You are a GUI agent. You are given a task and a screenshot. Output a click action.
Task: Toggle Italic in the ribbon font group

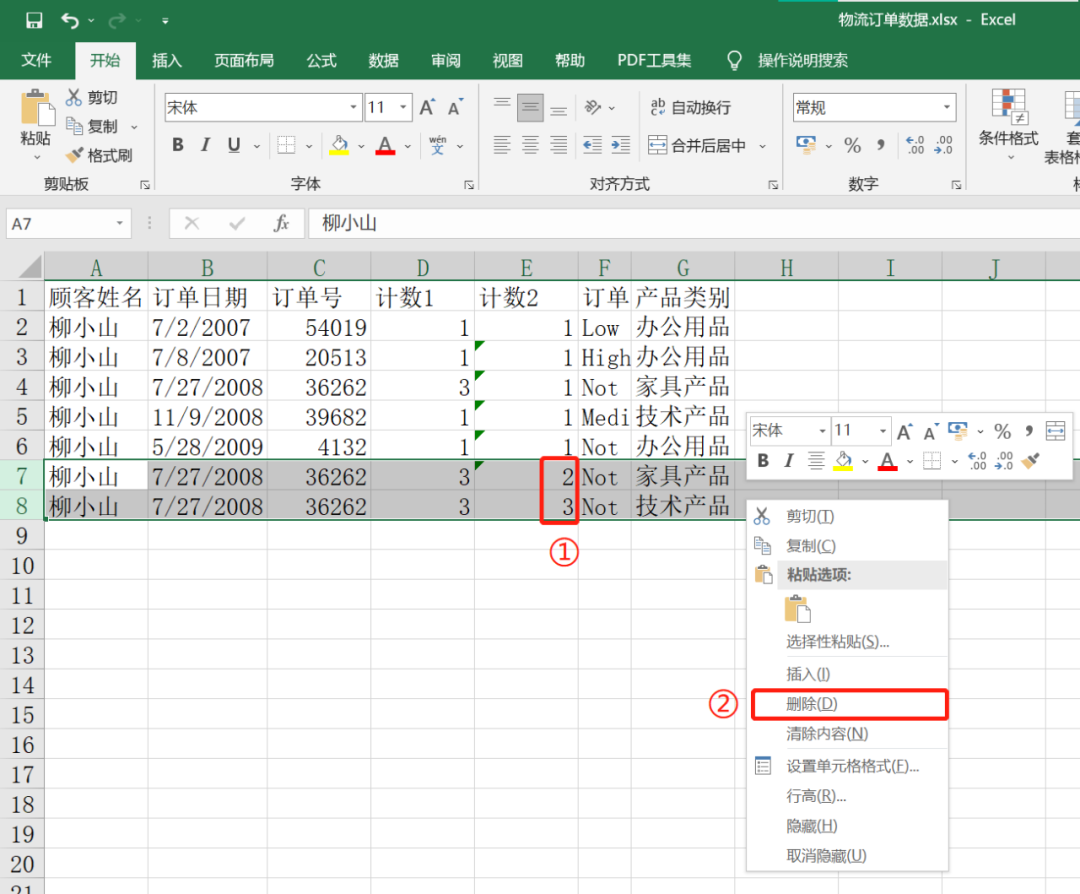point(205,145)
